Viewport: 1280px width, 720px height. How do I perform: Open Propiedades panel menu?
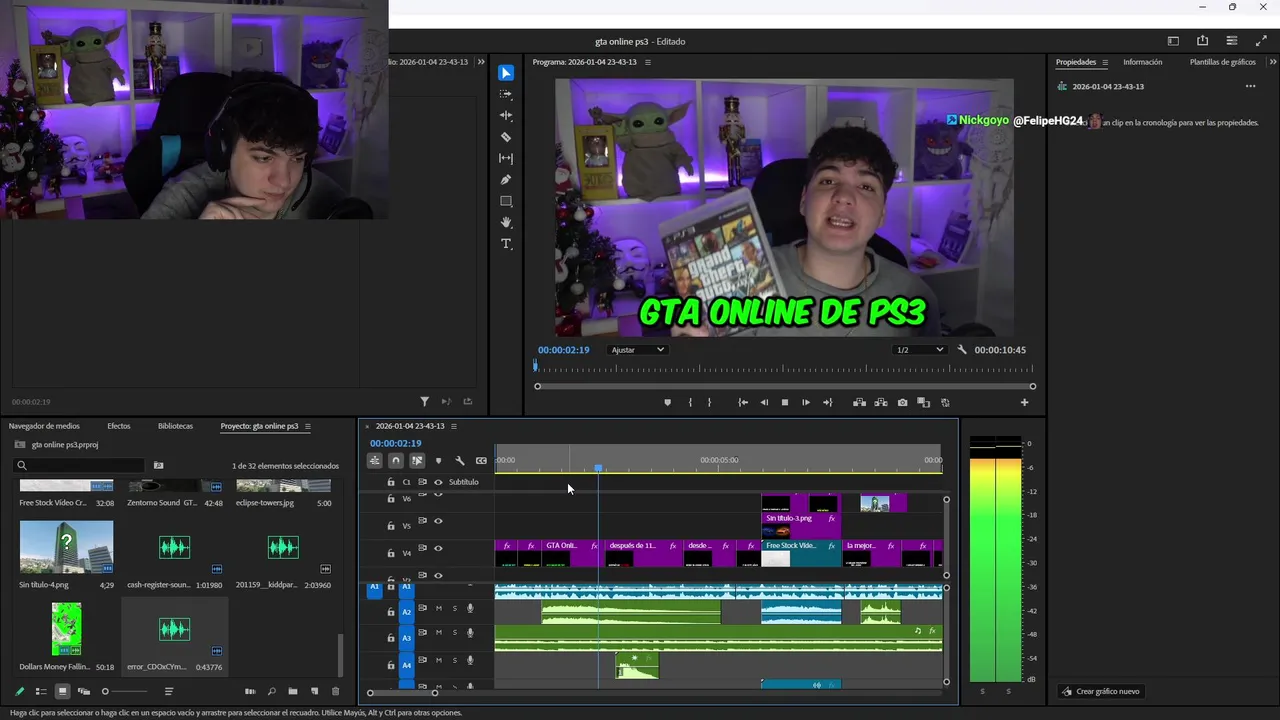1105,62
